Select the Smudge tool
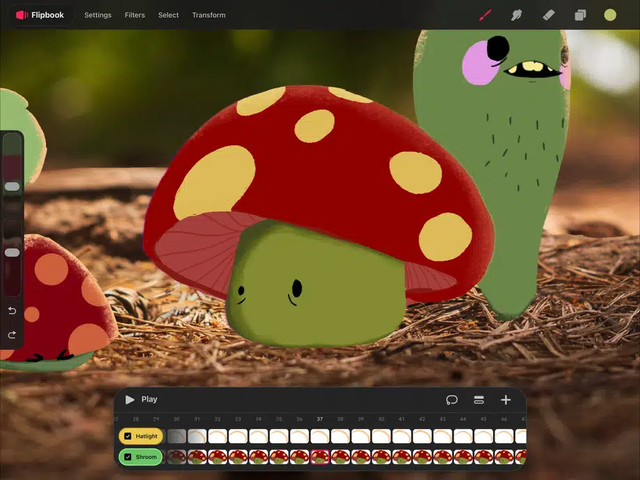 tap(517, 15)
